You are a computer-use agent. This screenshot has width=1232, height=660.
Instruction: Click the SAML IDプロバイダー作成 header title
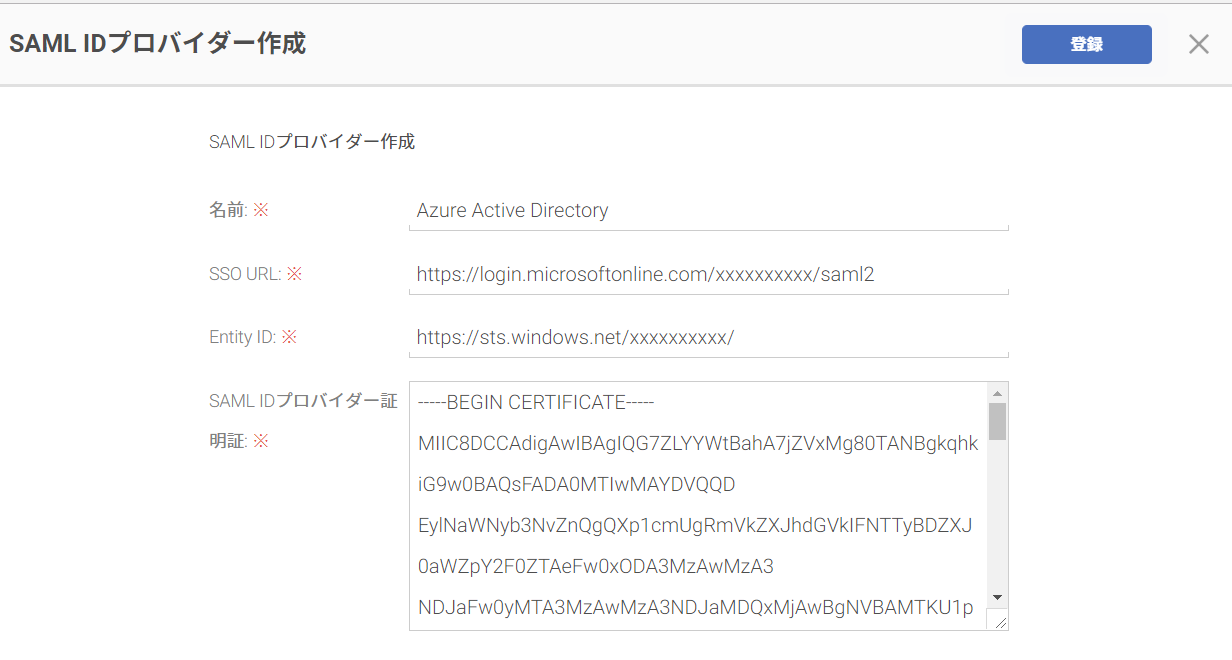[157, 44]
